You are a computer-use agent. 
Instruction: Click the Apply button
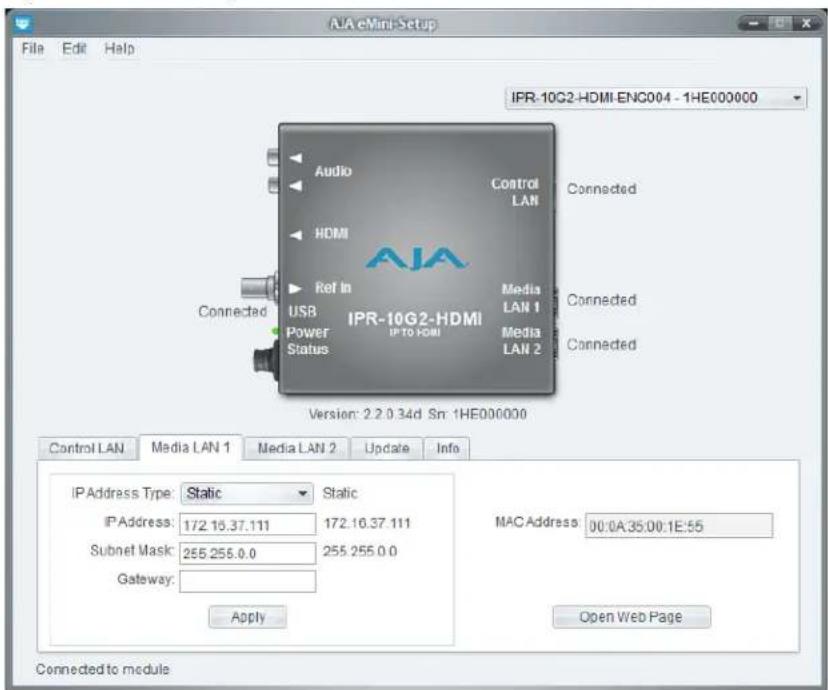click(248, 617)
